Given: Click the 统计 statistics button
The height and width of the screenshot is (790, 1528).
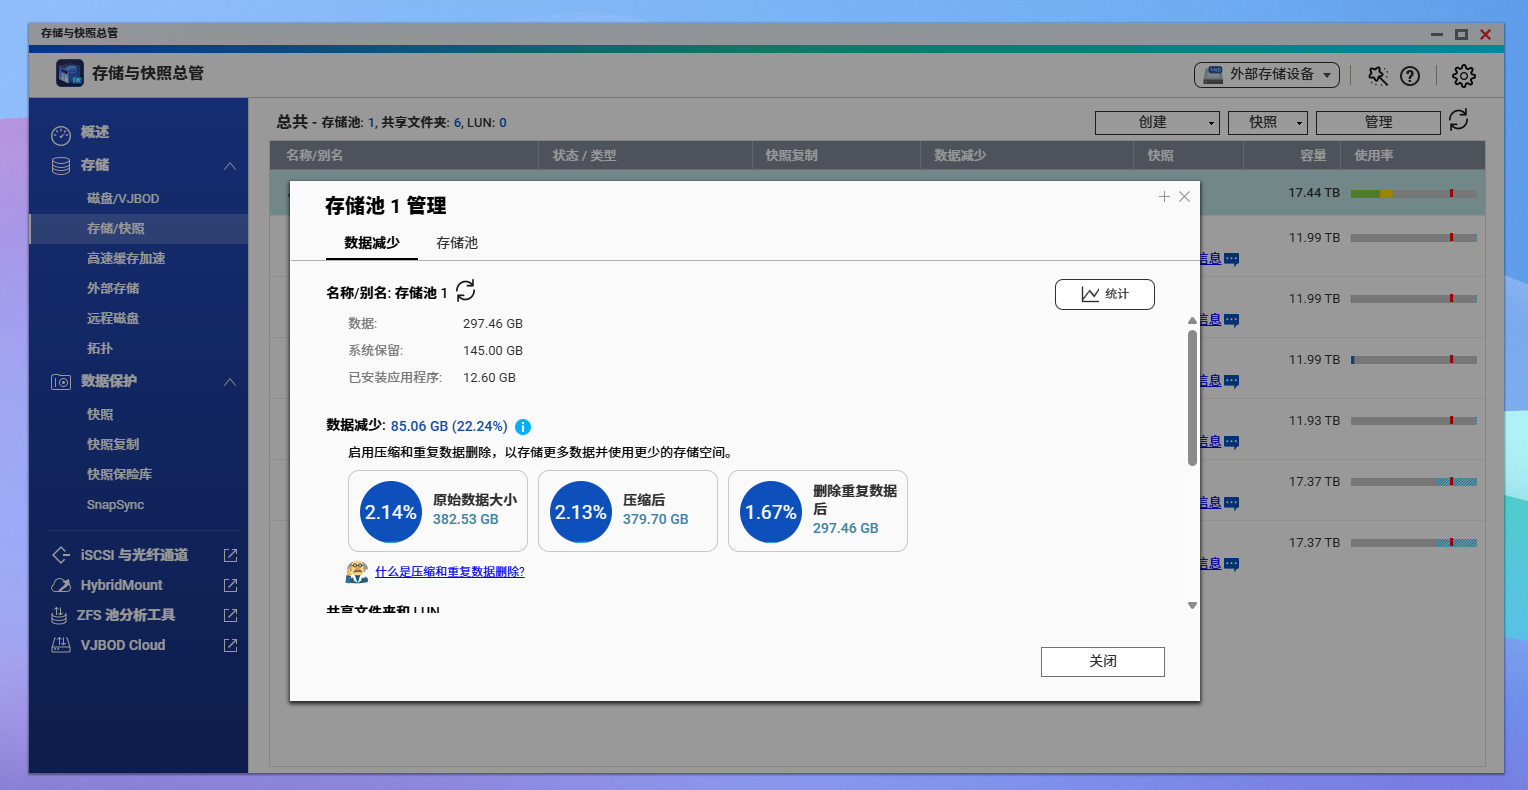Looking at the screenshot, I should coord(1104,294).
